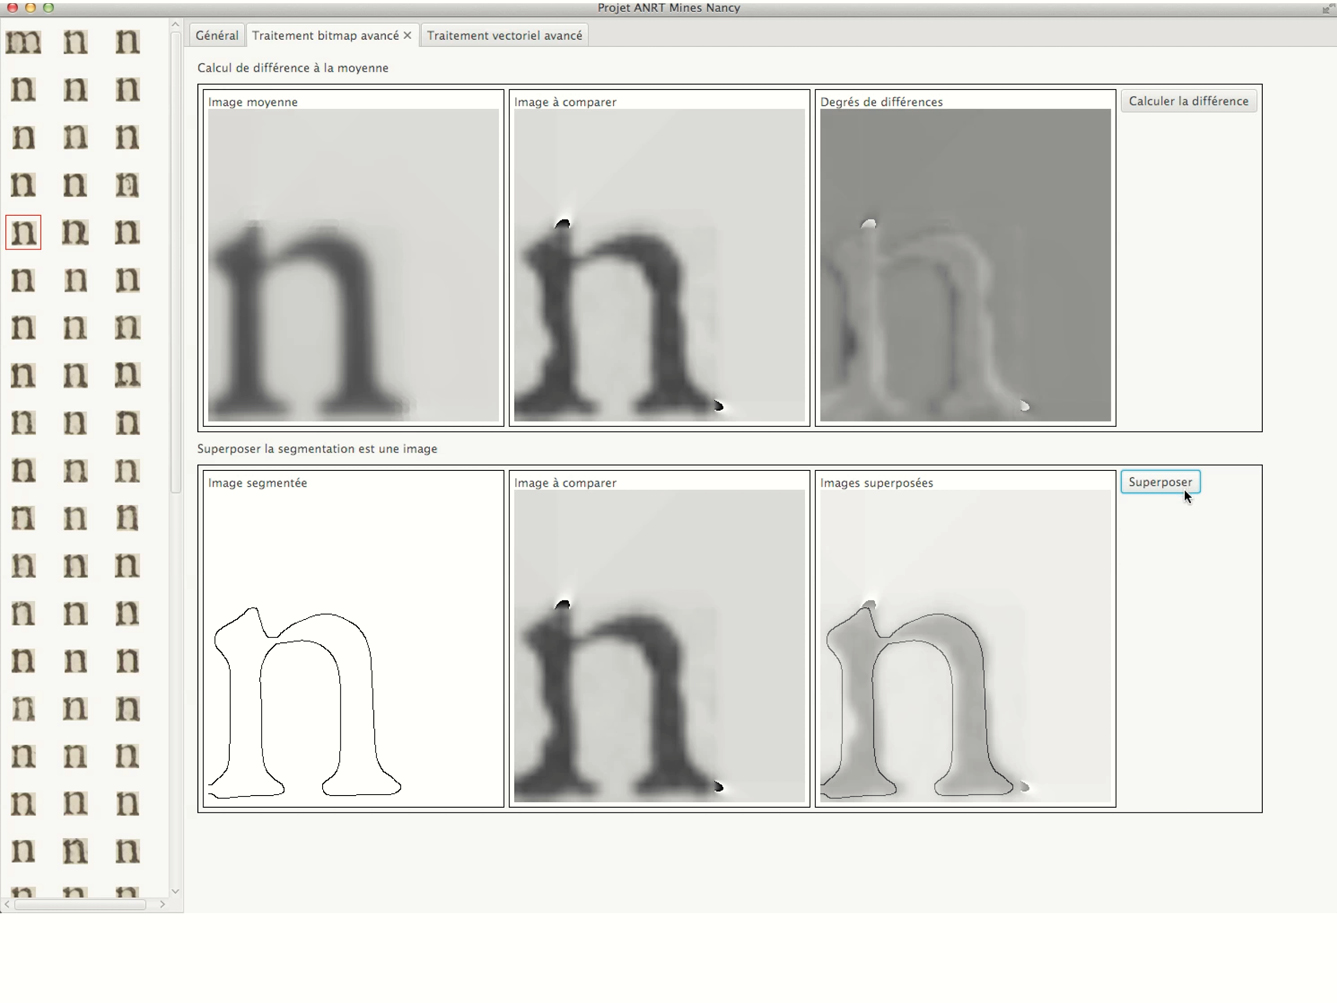Click the glyph list vertical scrollbar handle
The width and height of the screenshot is (1337, 1003).
tap(175, 260)
